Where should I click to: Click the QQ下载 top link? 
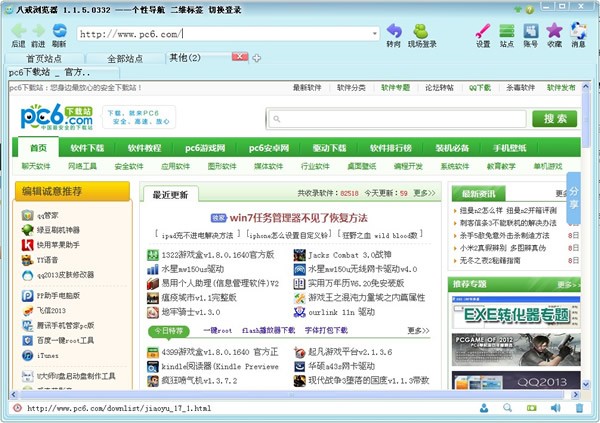[x=480, y=88]
